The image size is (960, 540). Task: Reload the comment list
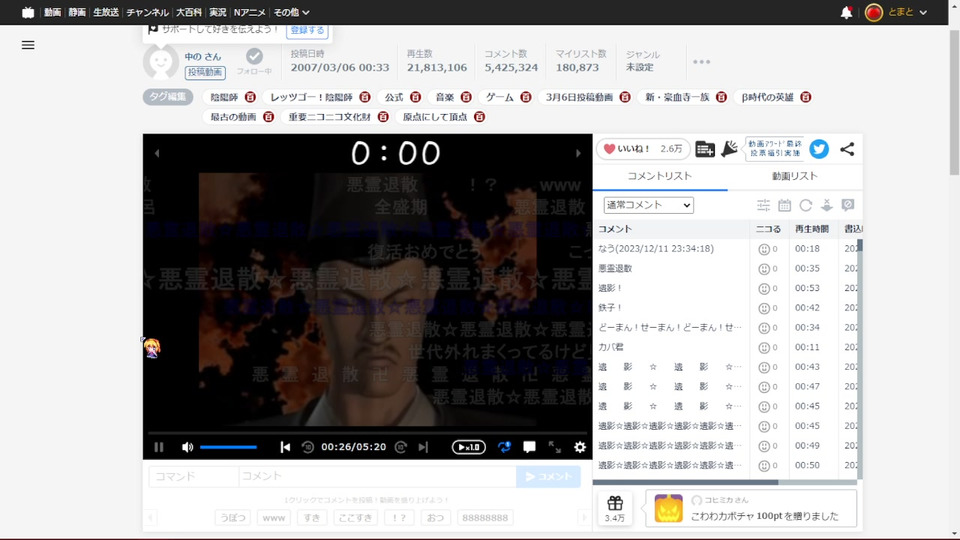[806, 205]
